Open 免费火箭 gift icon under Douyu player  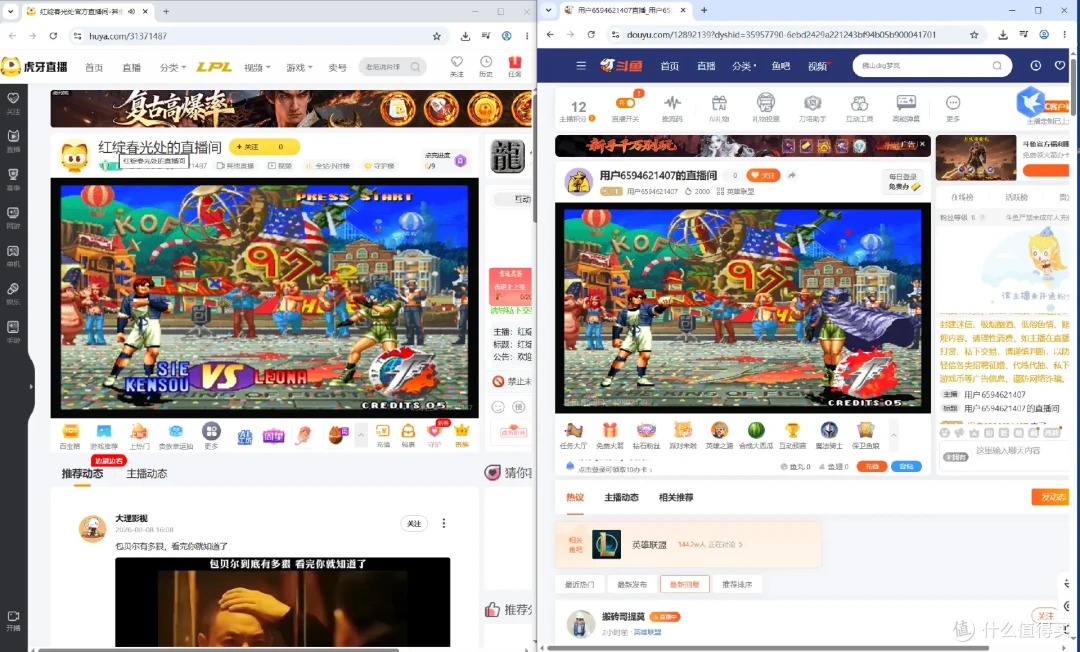coord(610,435)
